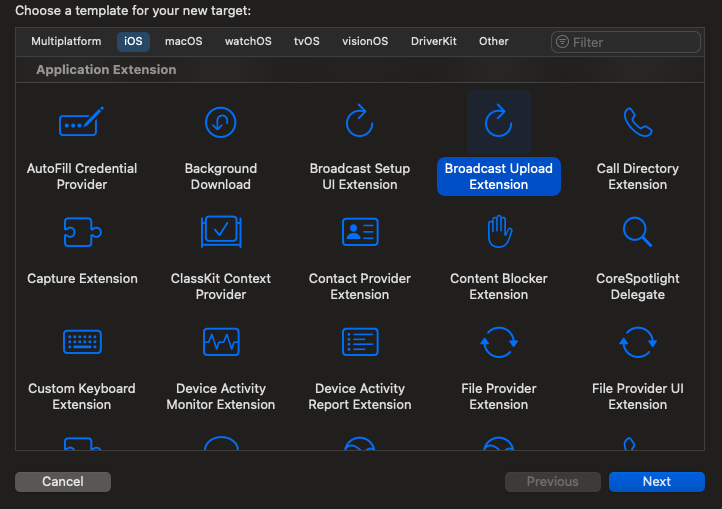The image size is (722, 509).
Task: Select the File Provider UI Extension icon
Action: (638, 342)
